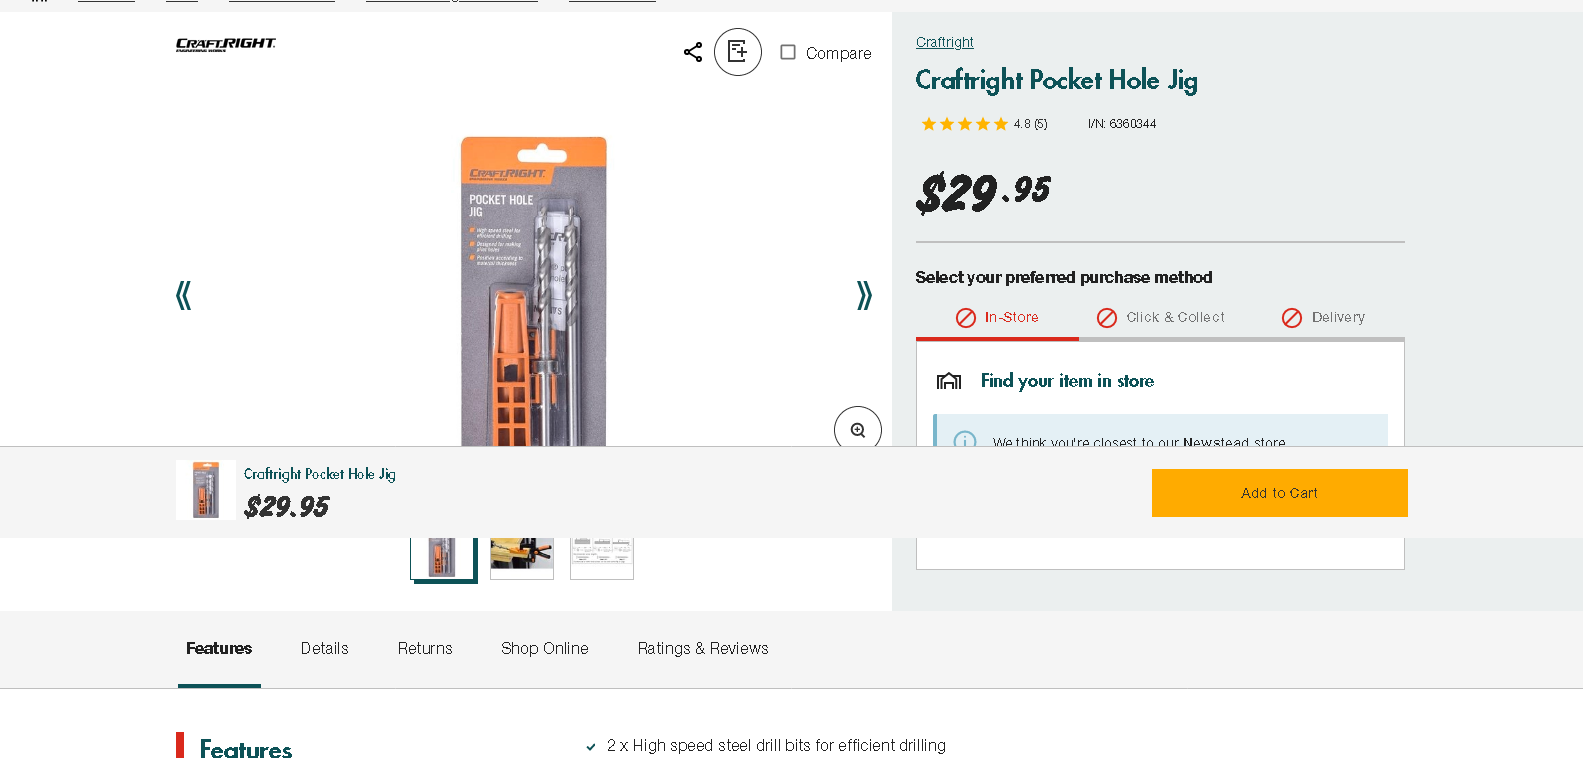This screenshot has width=1583, height=758.
Task: Open the Details tab
Action: tap(325, 649)
